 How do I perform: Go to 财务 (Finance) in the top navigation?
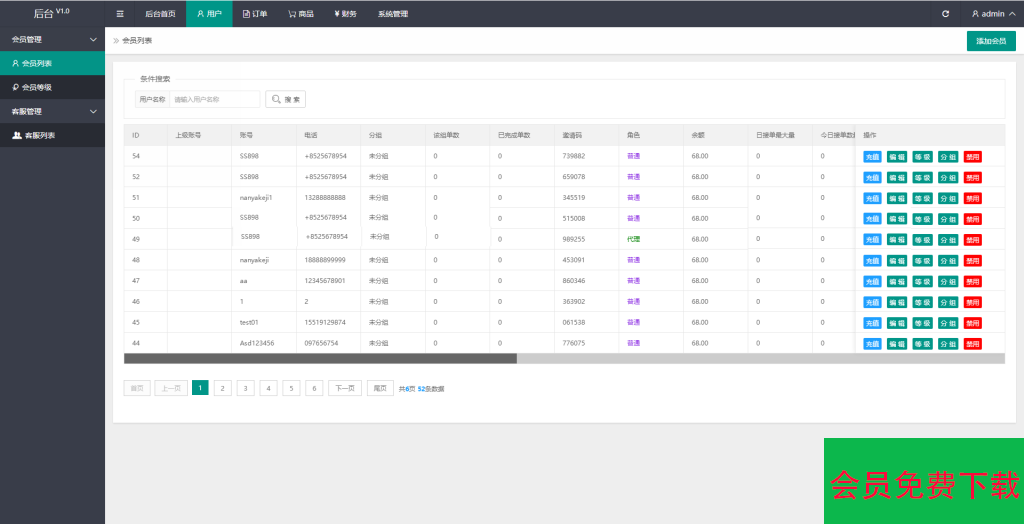click(x=345, y=14)
